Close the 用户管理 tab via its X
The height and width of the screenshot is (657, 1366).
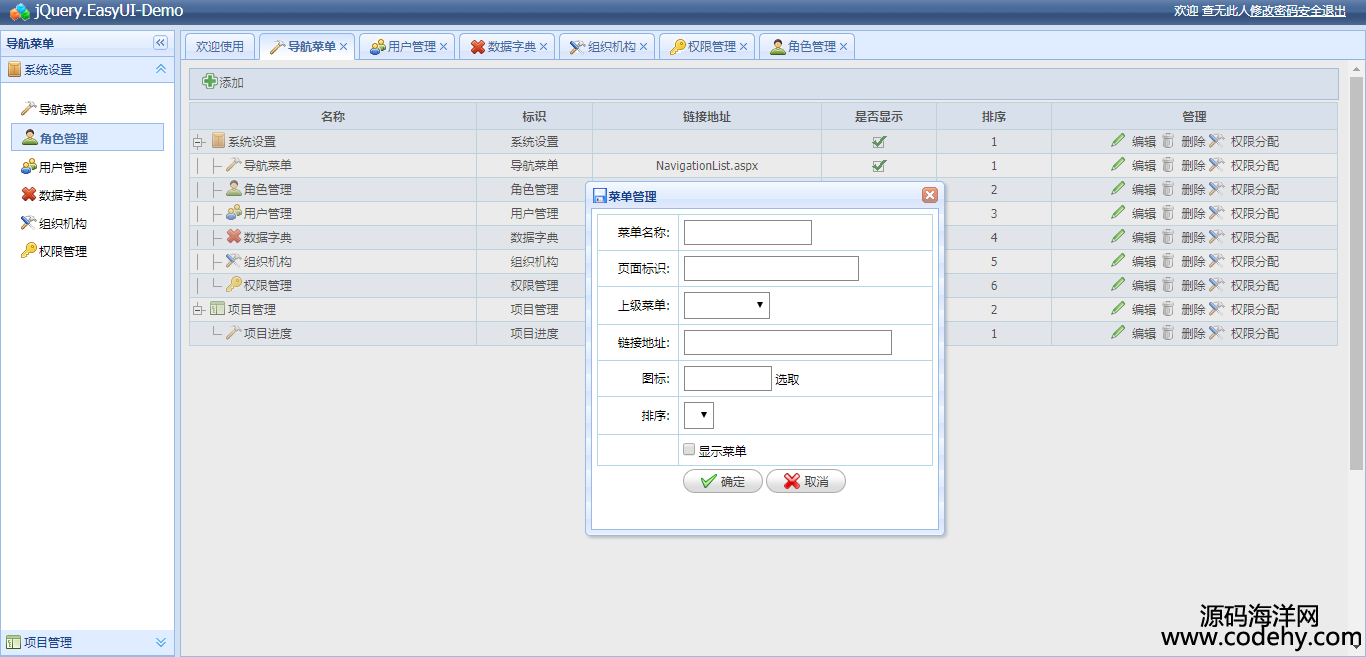pos(444,47)
